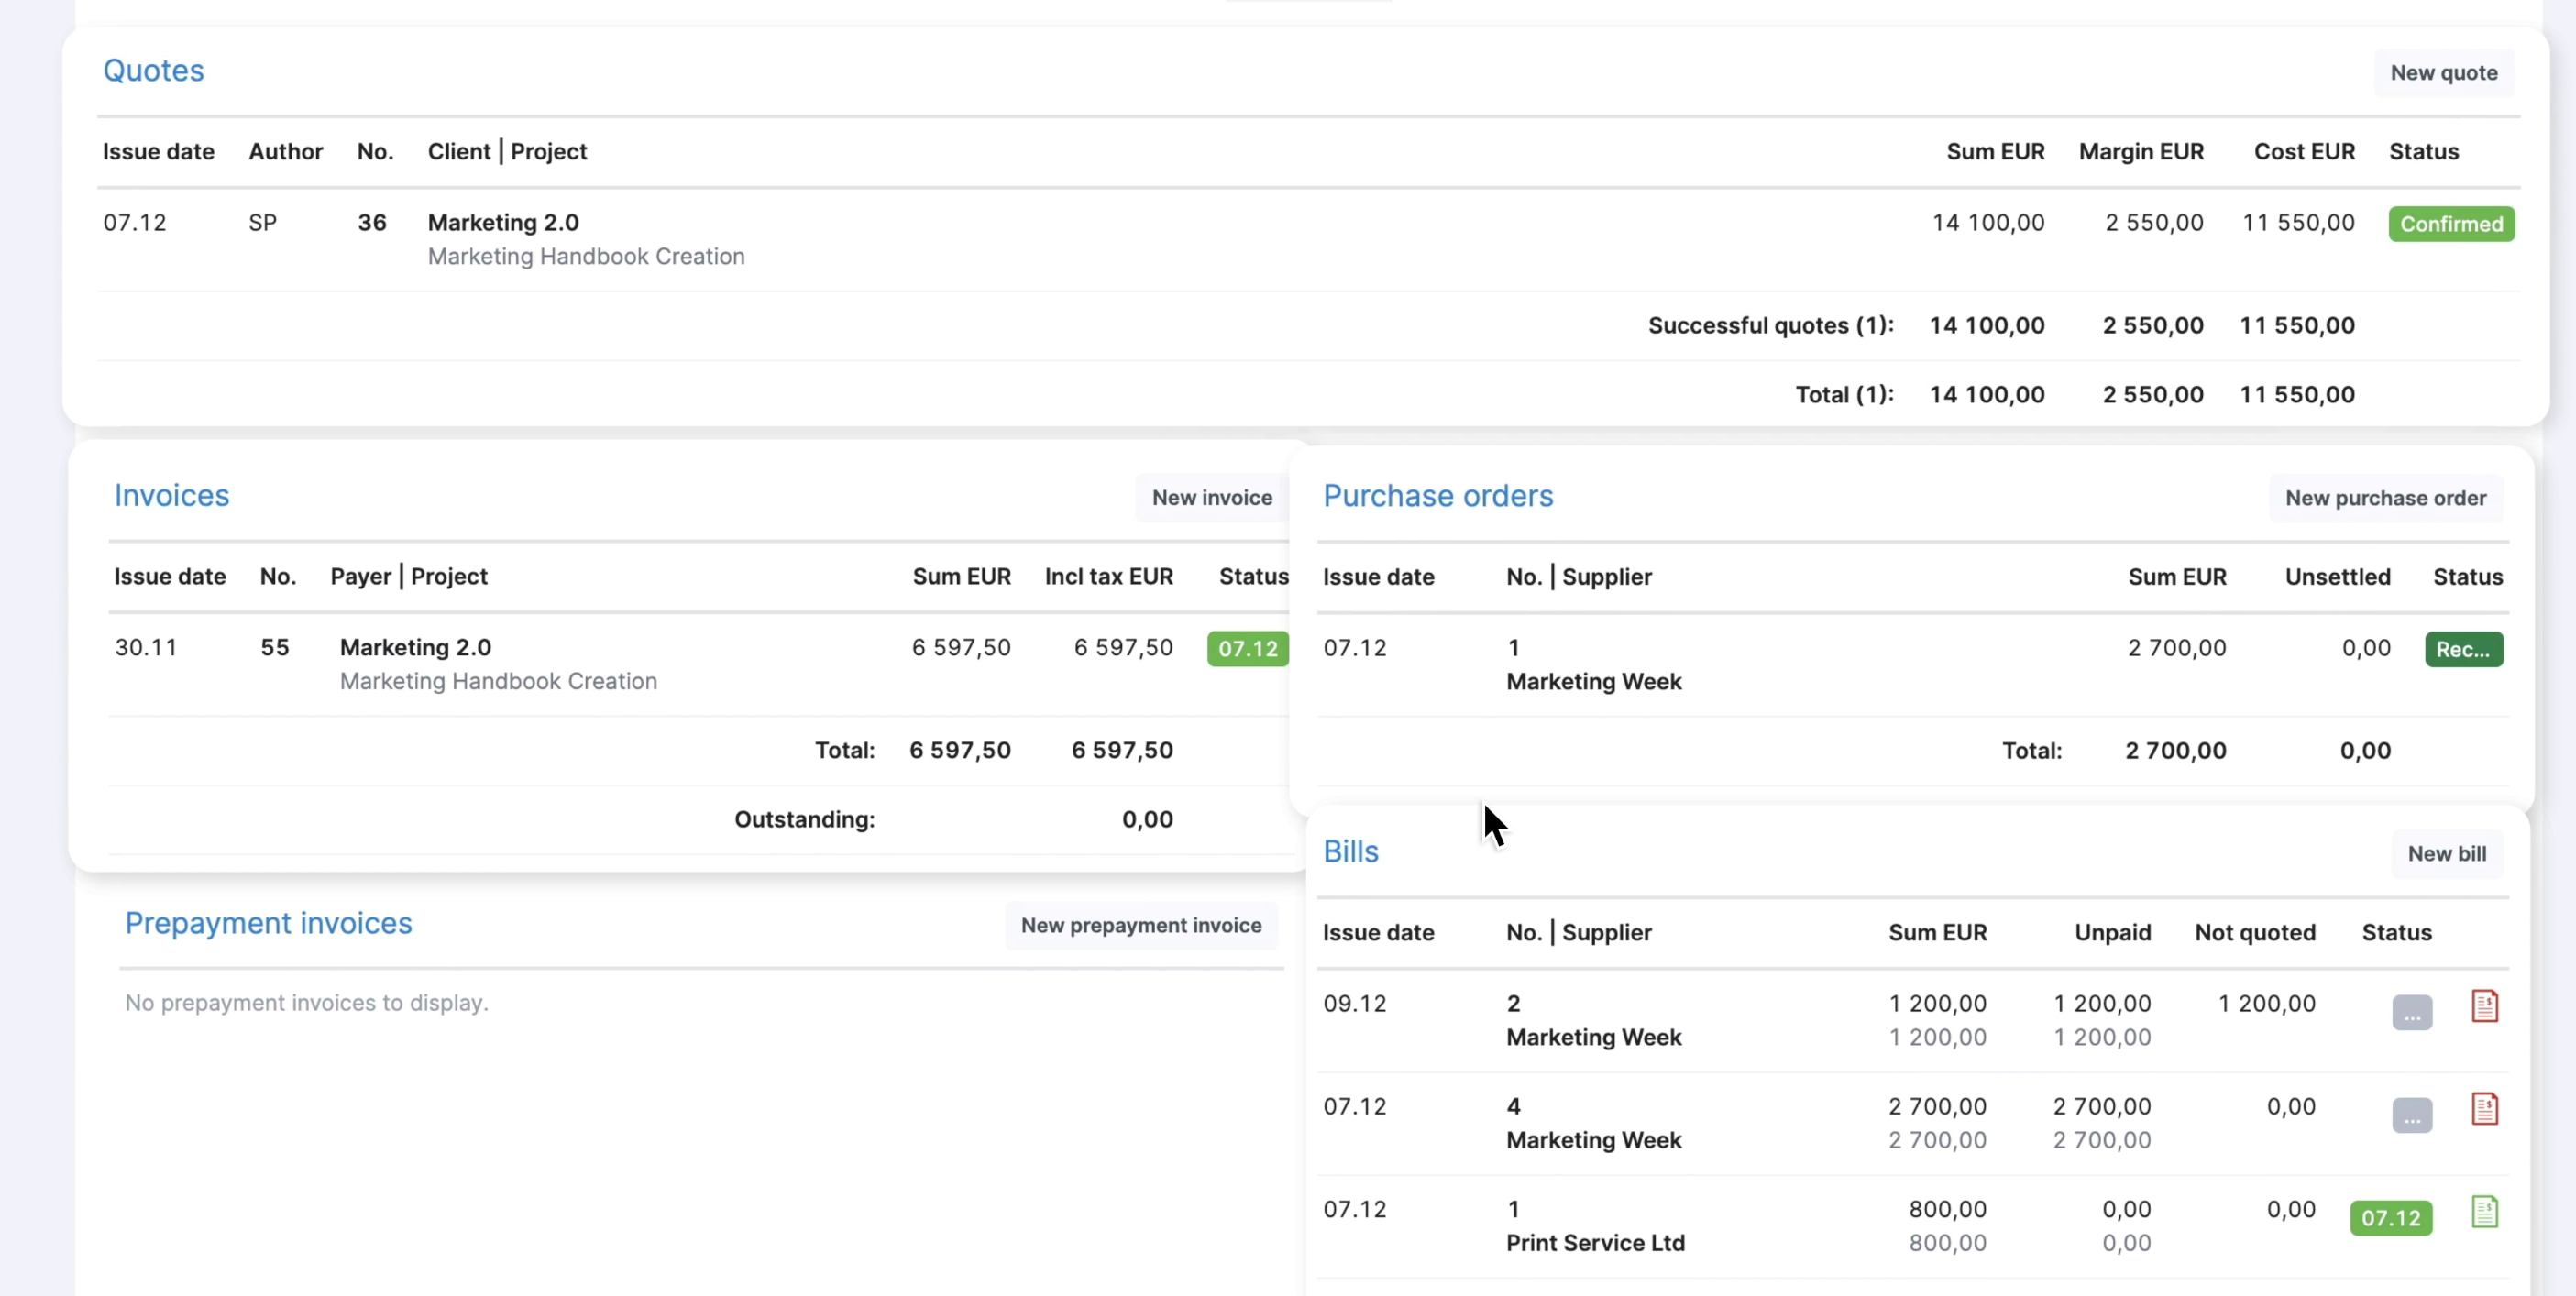Click the Issue date column header in Quotes
2576x1296 pixels.
click(158, 152)
